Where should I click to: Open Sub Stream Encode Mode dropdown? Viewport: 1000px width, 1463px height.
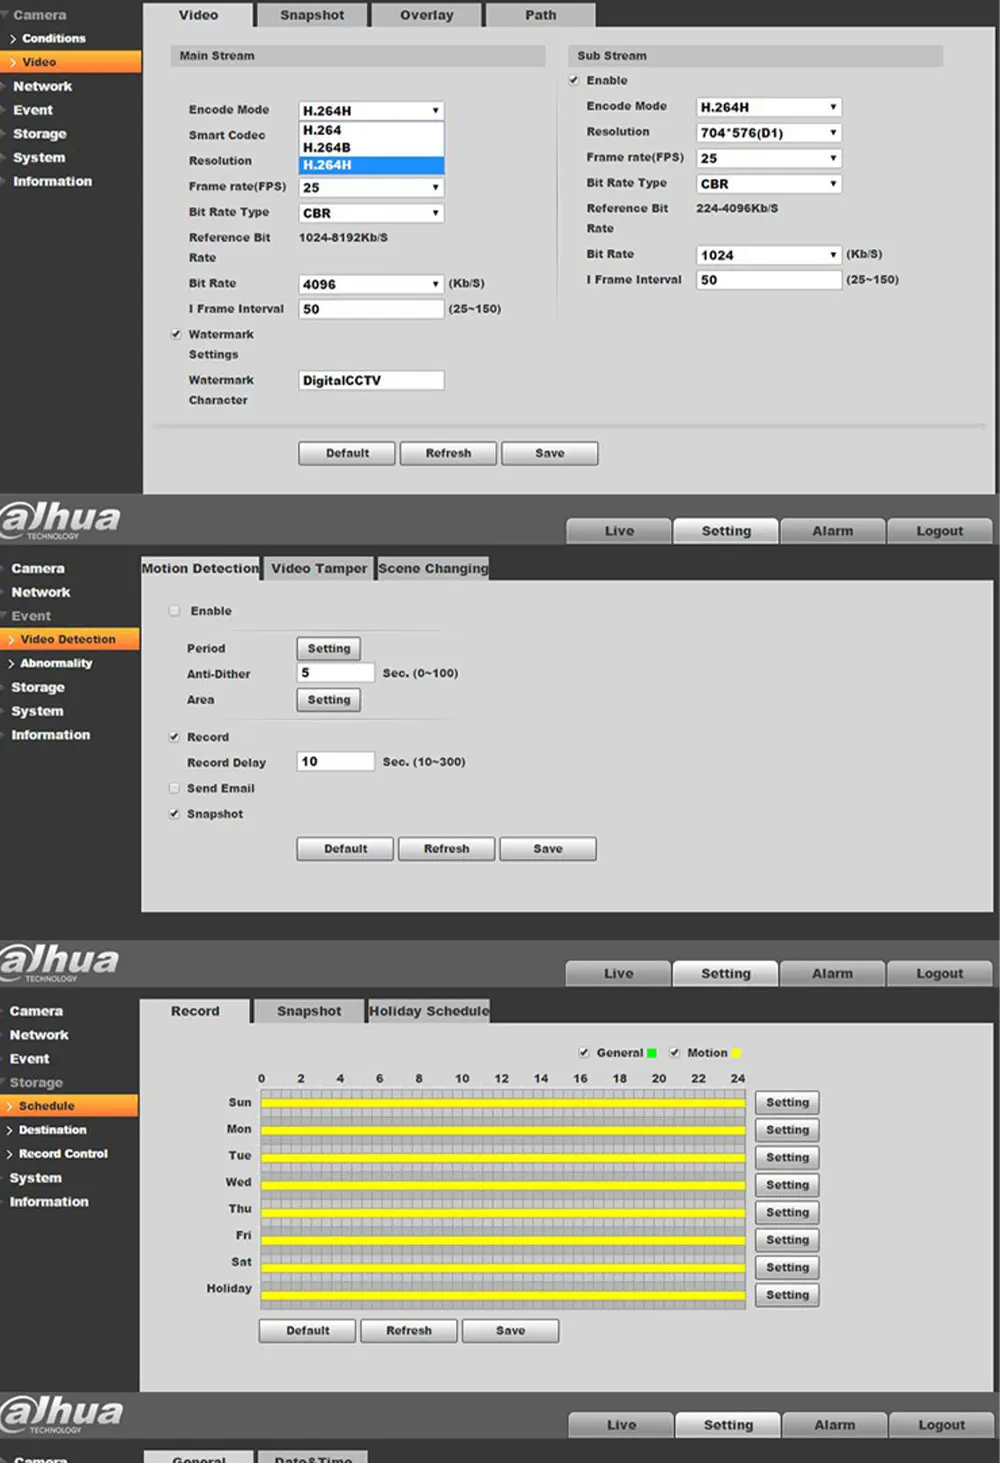[x=769, y=107]
